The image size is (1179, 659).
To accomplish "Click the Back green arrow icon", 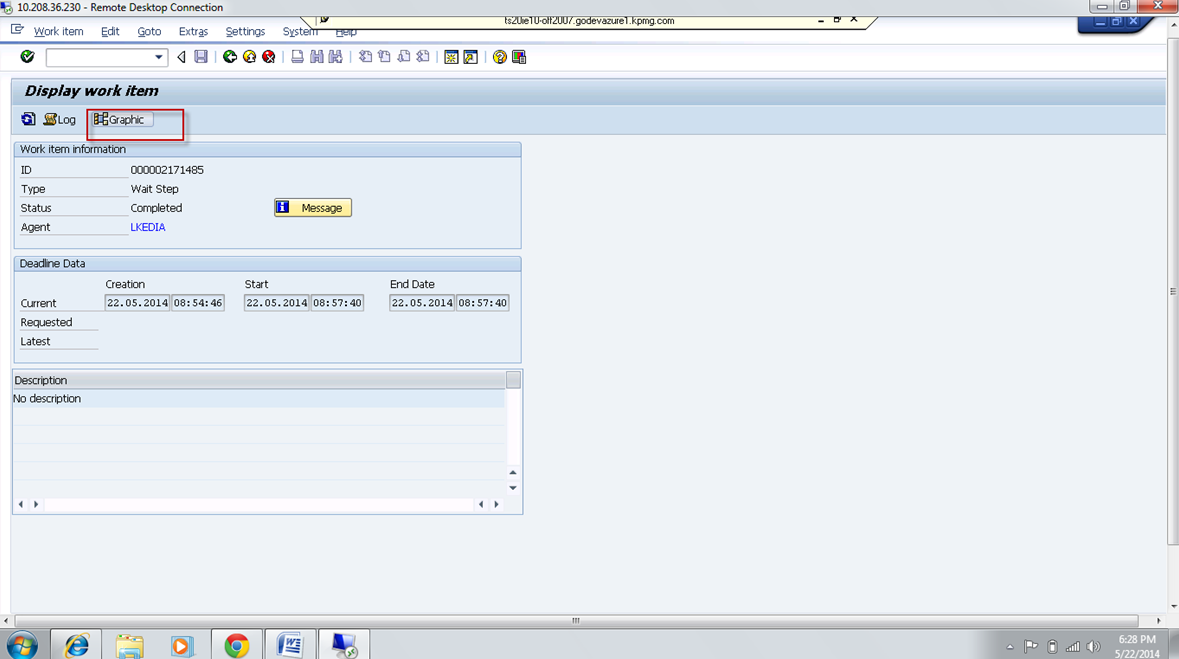I will coord(230,57).
